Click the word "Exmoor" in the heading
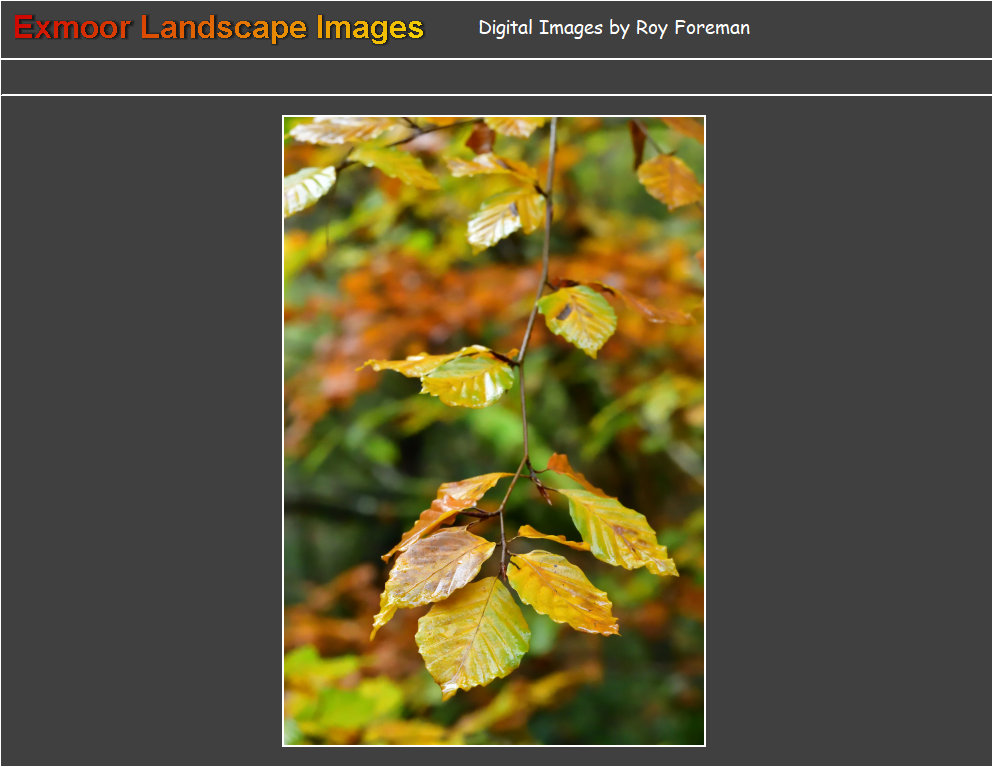Image resolution: width=993 pixels, height=767 pixels. (72, 28)
